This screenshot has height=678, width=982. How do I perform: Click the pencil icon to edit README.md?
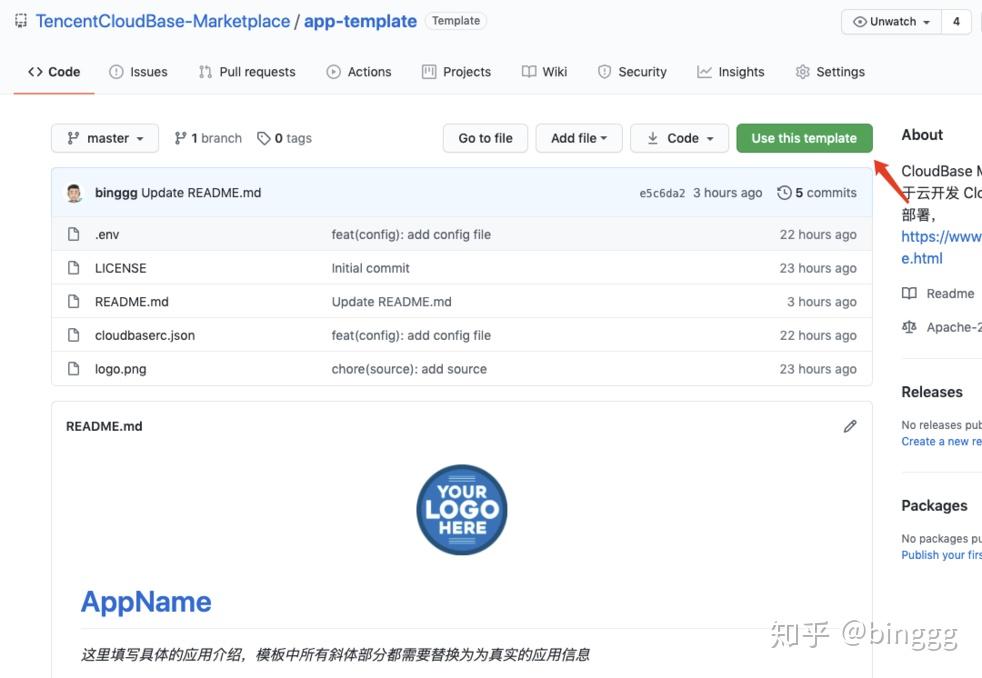(x=850, y=426)
